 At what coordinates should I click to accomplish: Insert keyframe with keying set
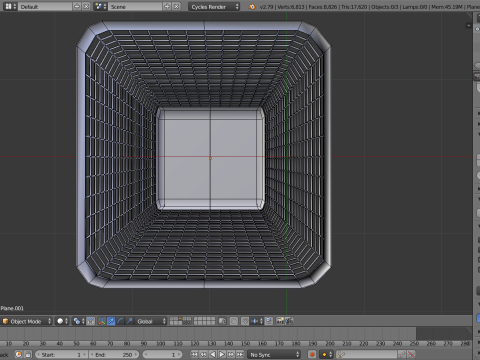402,355
